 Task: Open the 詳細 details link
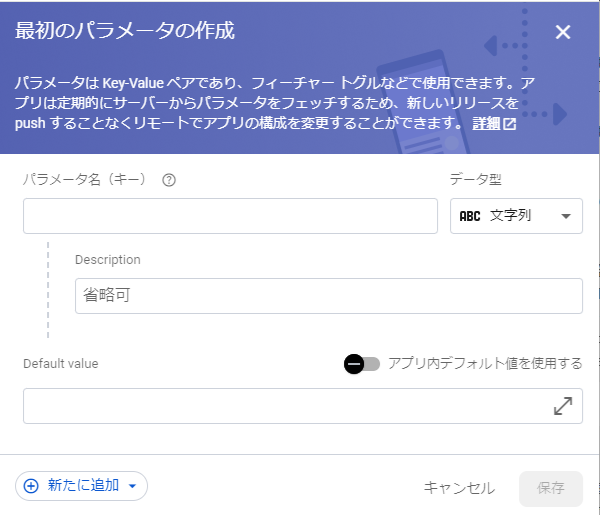click(x=494, y=124)
